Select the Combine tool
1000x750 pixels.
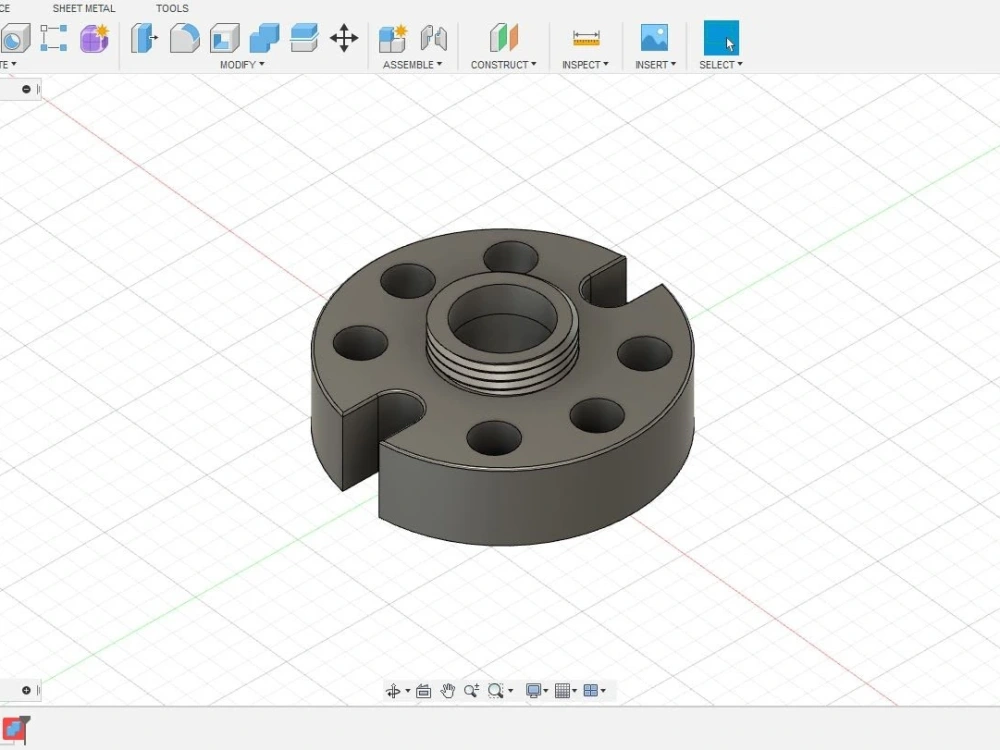click(264, 38)
